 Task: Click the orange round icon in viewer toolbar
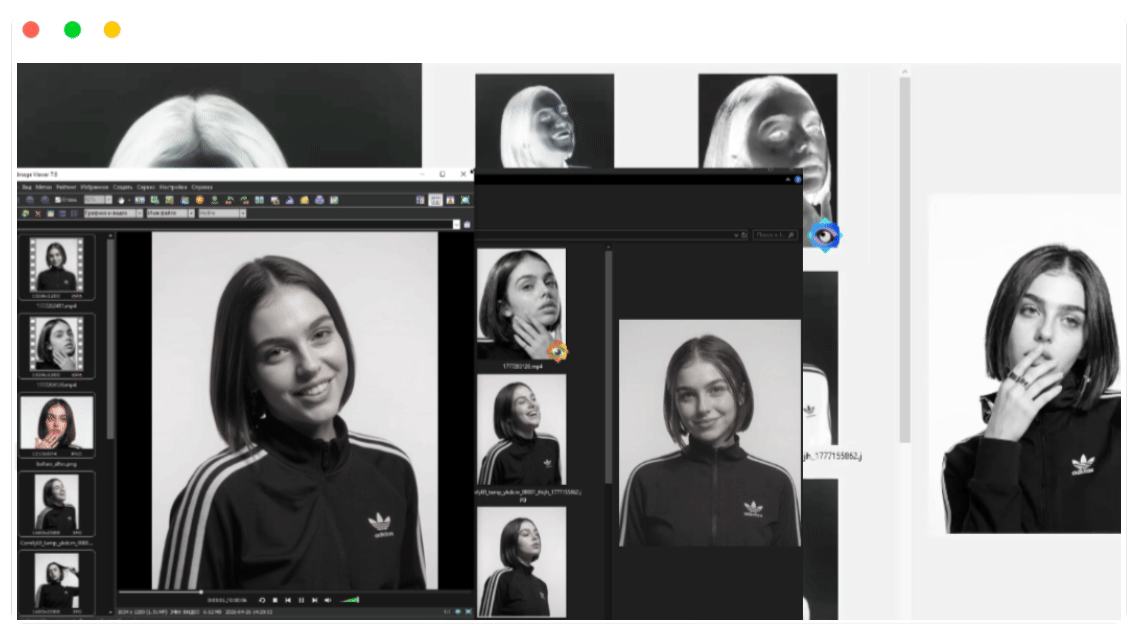(x=200, y=200)
